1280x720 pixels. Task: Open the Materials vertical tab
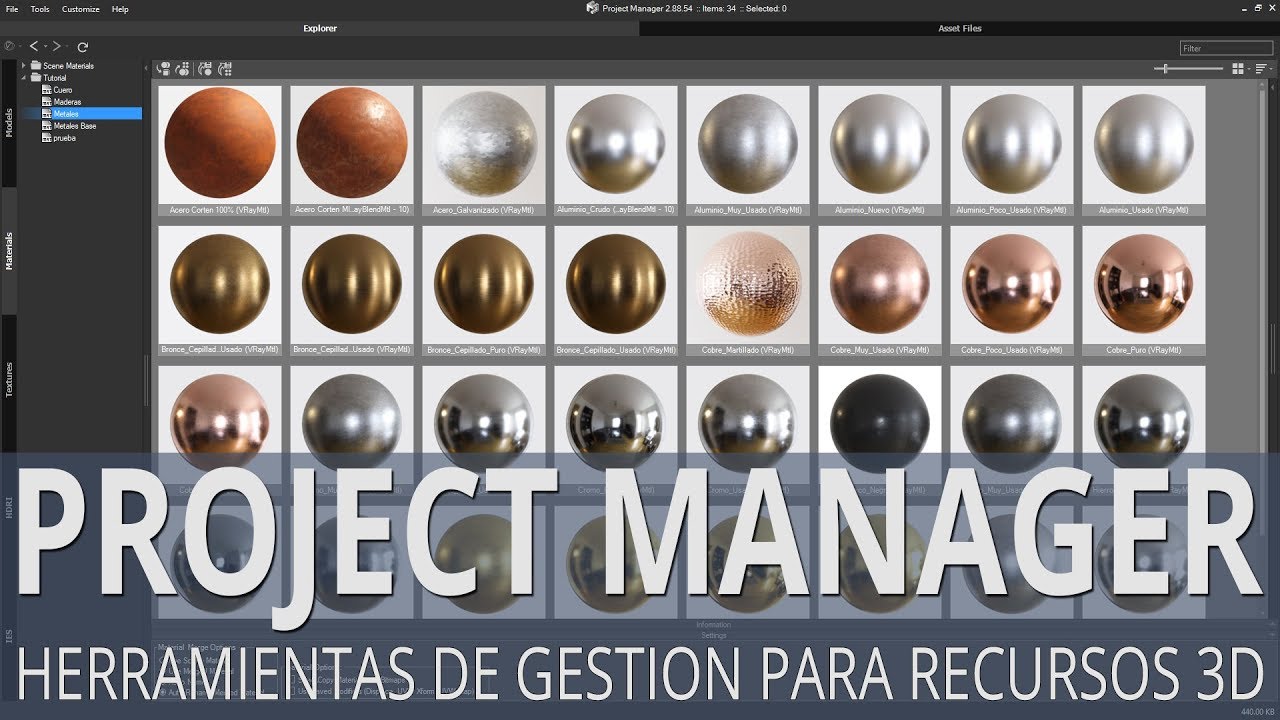pos(9,251)
